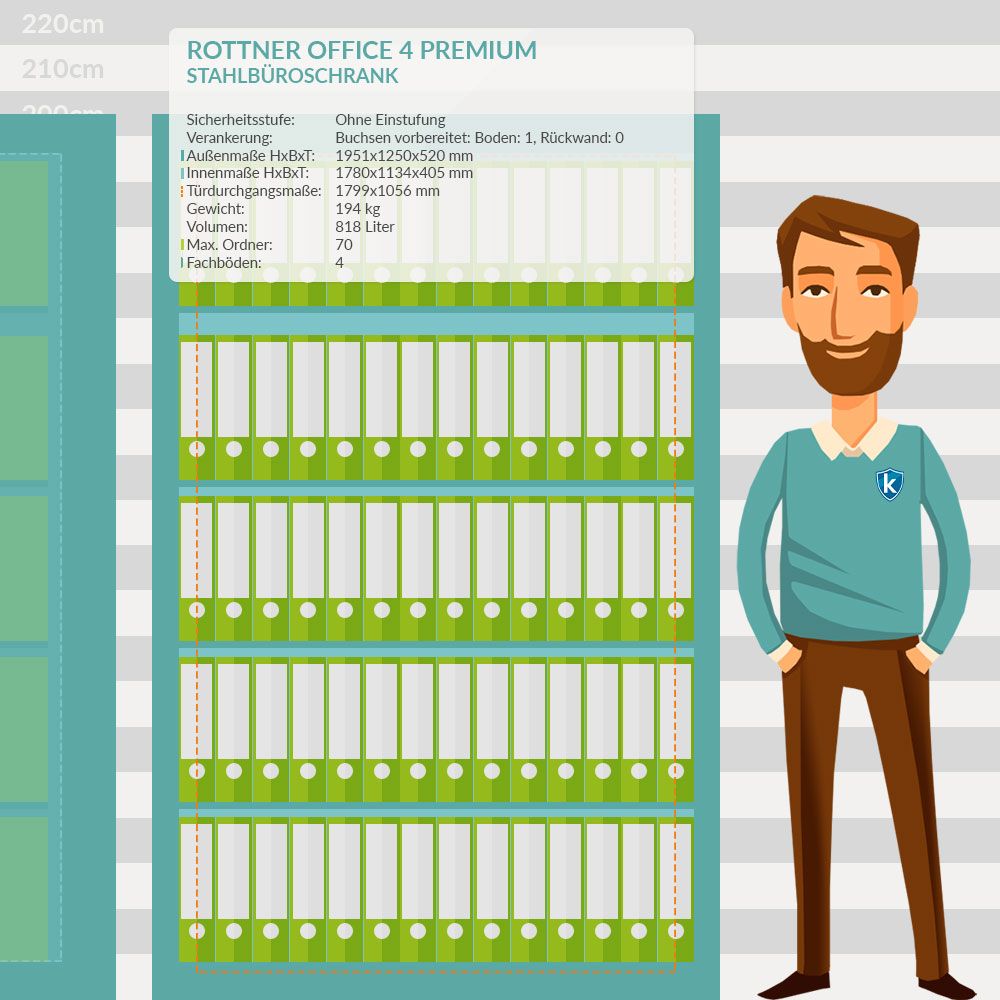This screenshot has height=1000, width=1000.
Task: Click the teal legend marker beside Außenmaße
Action: click(182, 156)
